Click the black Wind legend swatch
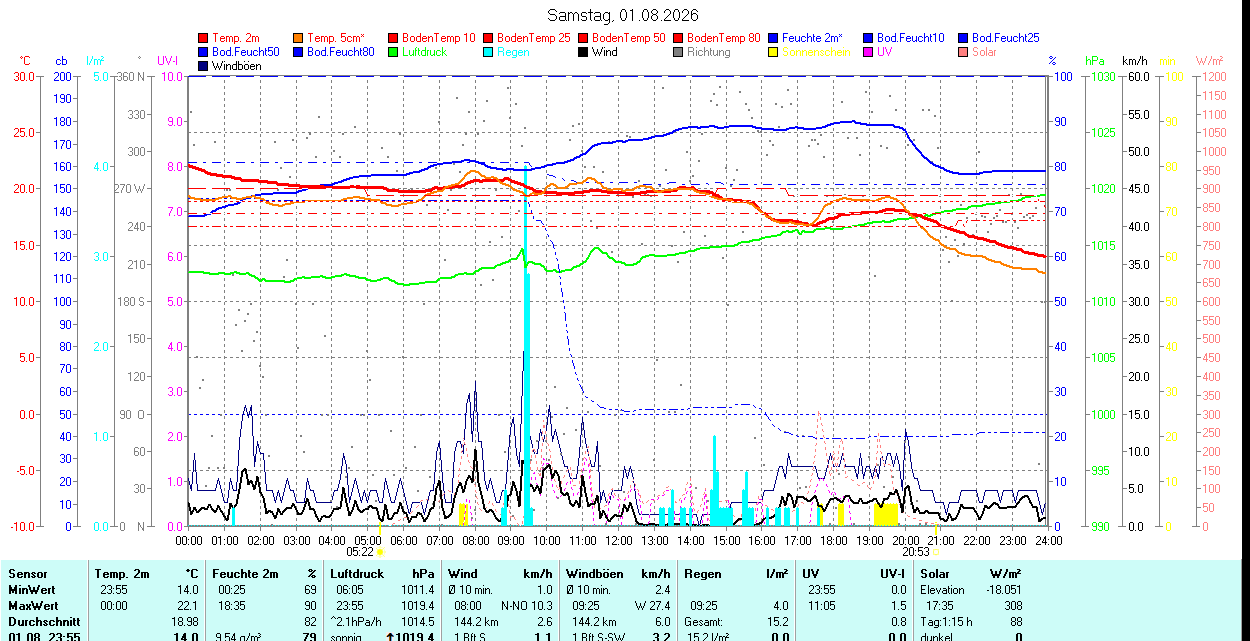The width and height of the screenshot is (1250, 641). (582, 51)
